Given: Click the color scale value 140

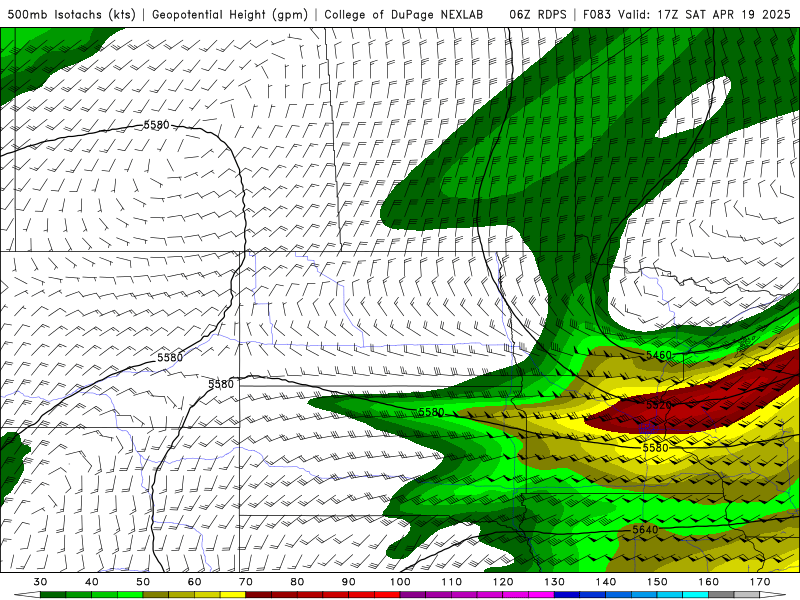Looking at the screenshot, I should [606, 582].
